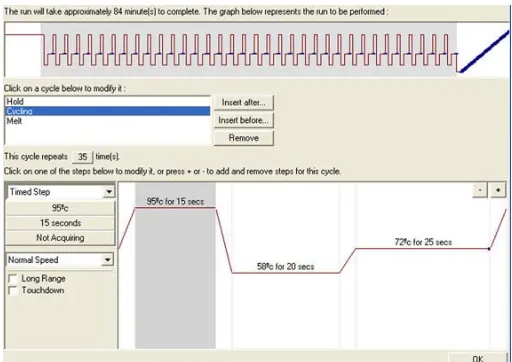This screenshot has height=362, width=512.
Task: Select the 95ºc for 15 secs step
Action: (175, 265)
